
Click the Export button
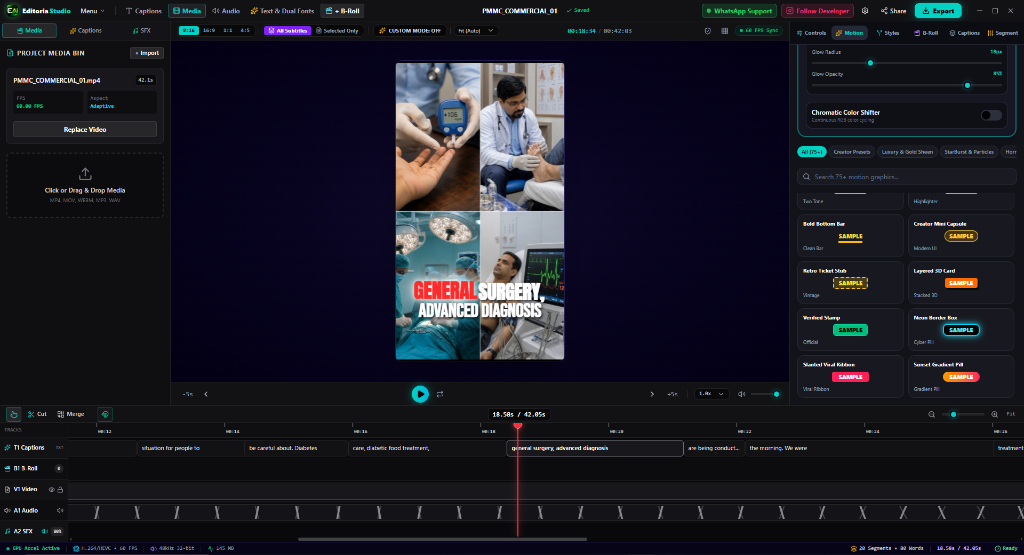pyautogui.click(x=938, y=10)
